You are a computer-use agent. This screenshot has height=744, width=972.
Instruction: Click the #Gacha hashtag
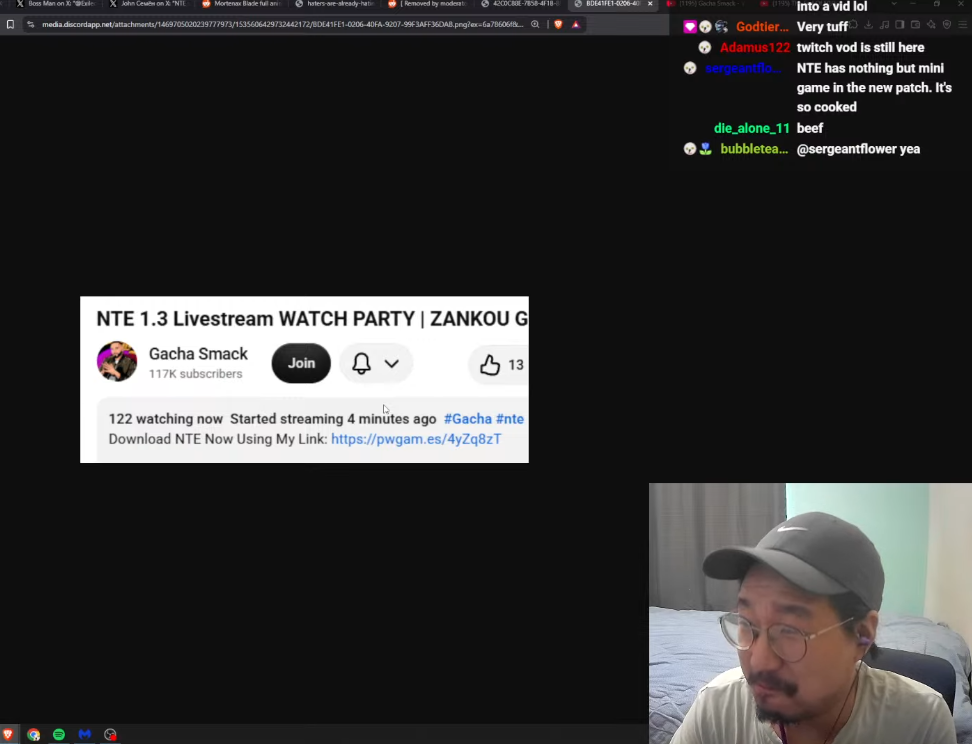coord(468,419)
